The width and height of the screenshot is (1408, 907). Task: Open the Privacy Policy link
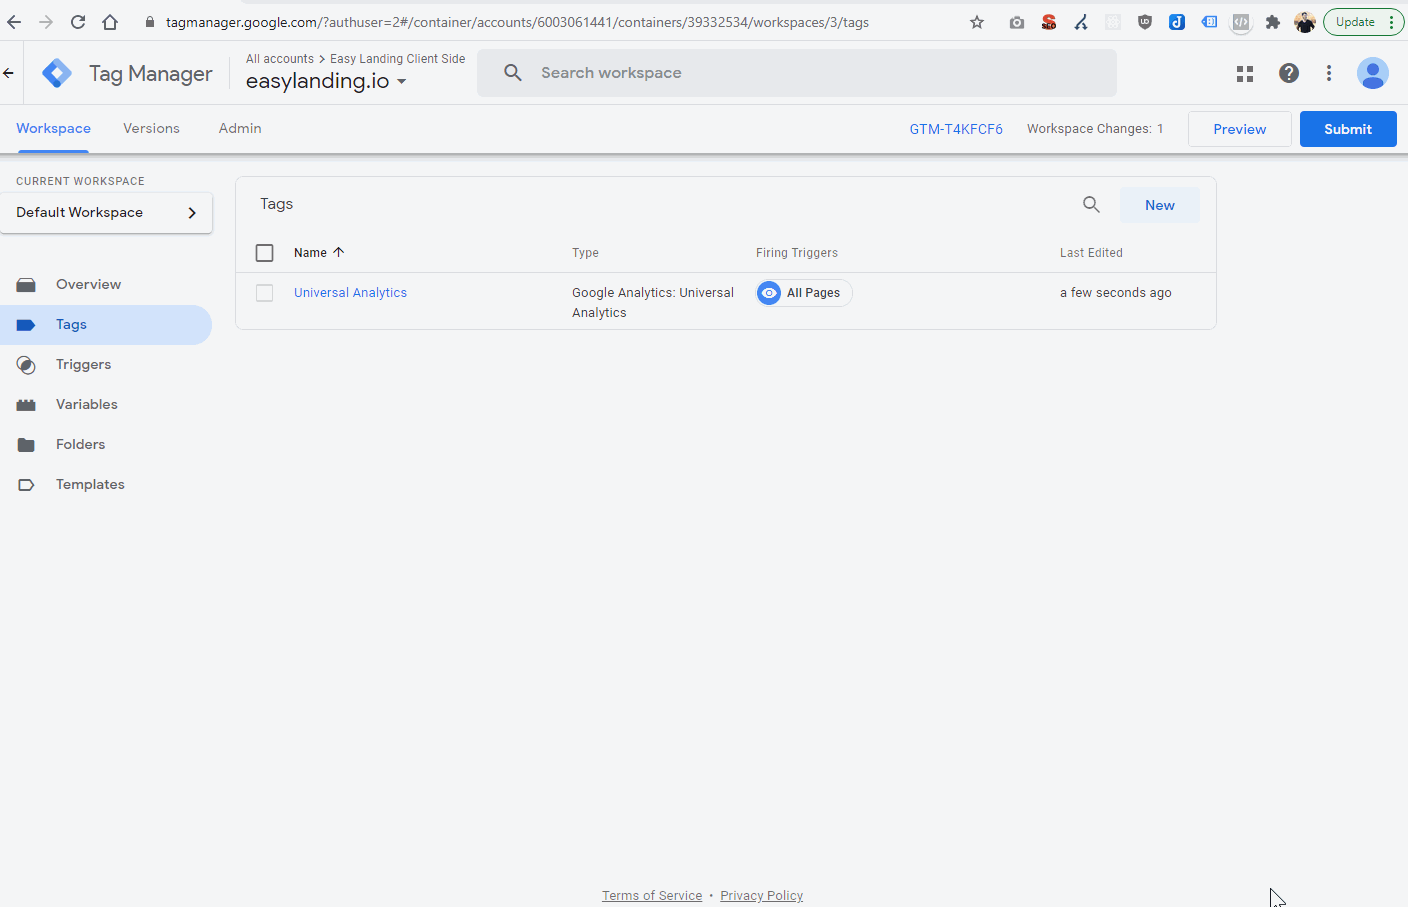point(761,896)
